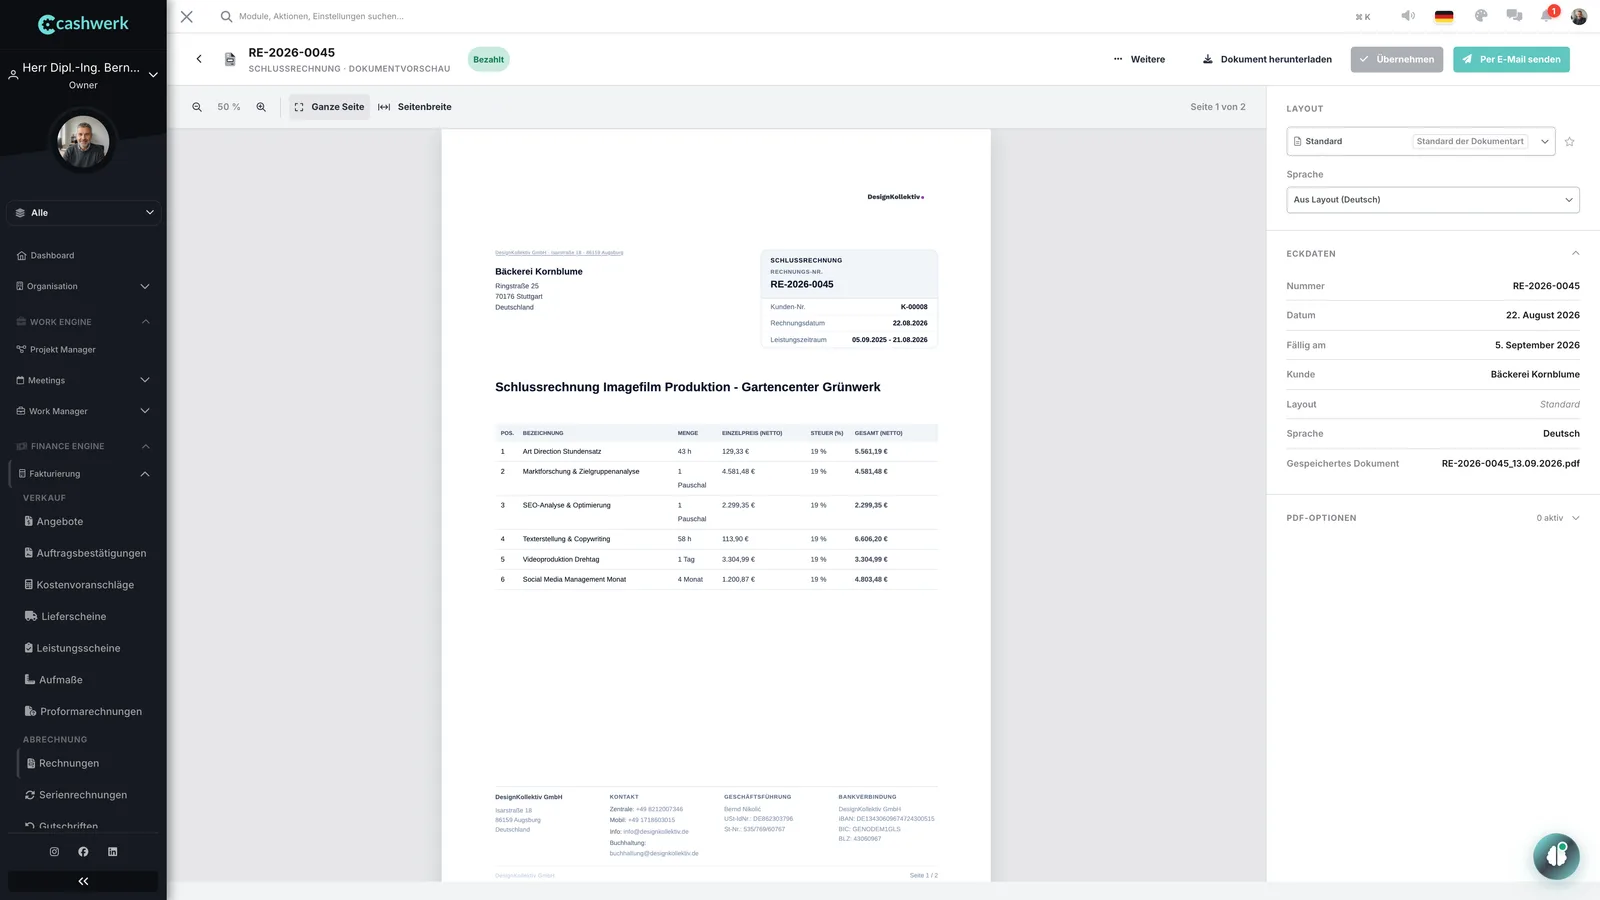Click Dokument herunterladen
This screenshot has height=900, width=1600.
(x=1267, y=59)
